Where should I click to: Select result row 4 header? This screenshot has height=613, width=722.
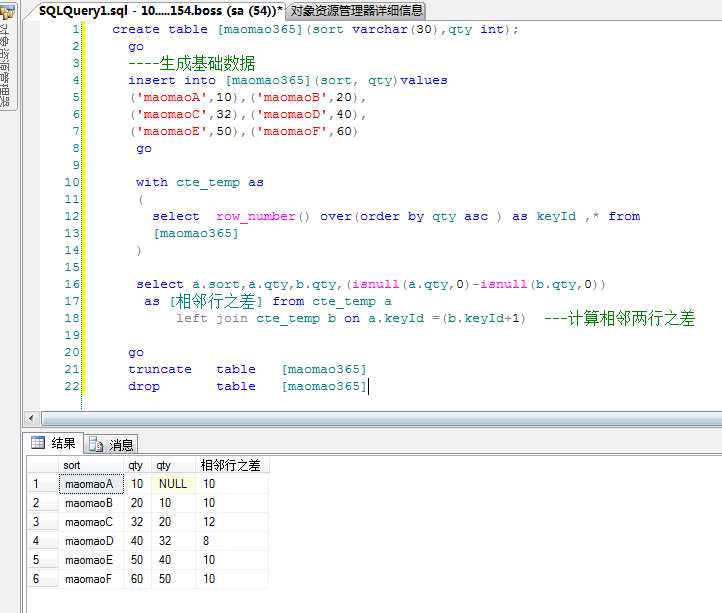tap(43, 541)
